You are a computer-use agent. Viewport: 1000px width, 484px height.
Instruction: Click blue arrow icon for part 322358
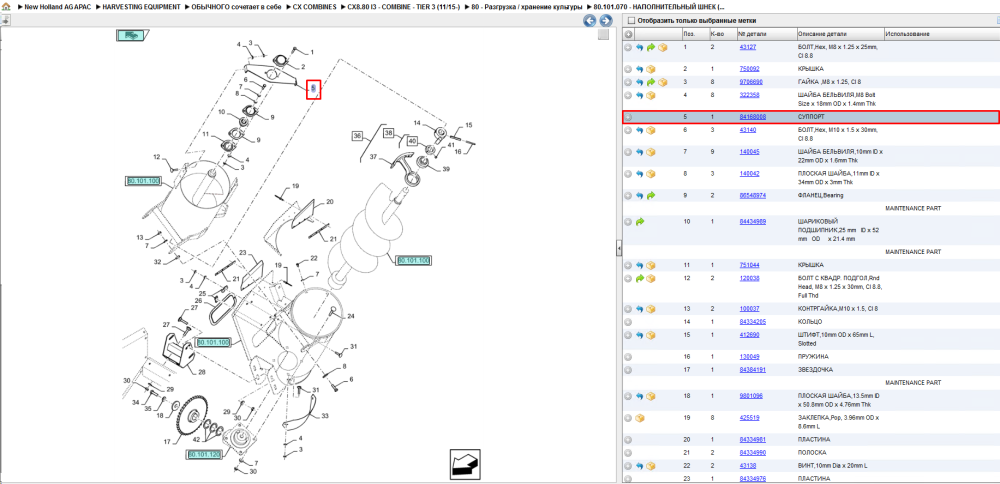click(640, 96)
